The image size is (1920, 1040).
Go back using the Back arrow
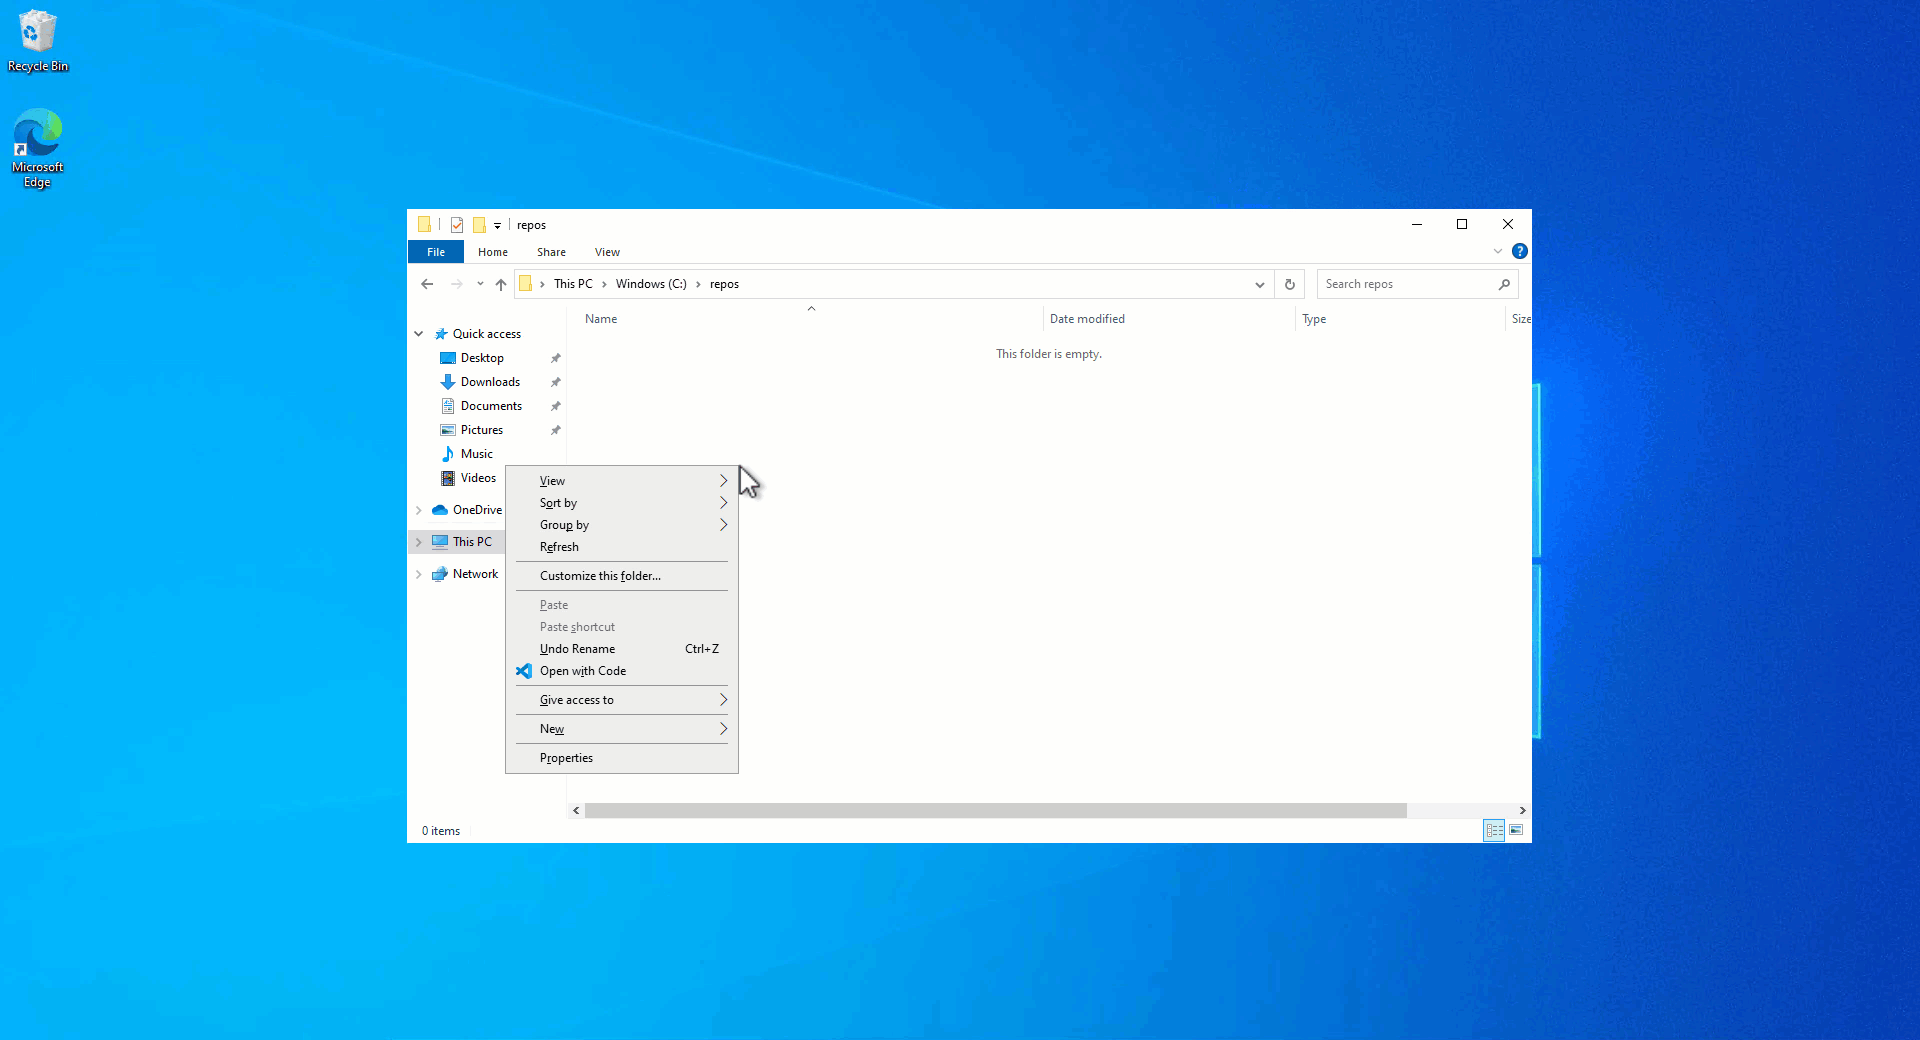click(x=427, y=284)
